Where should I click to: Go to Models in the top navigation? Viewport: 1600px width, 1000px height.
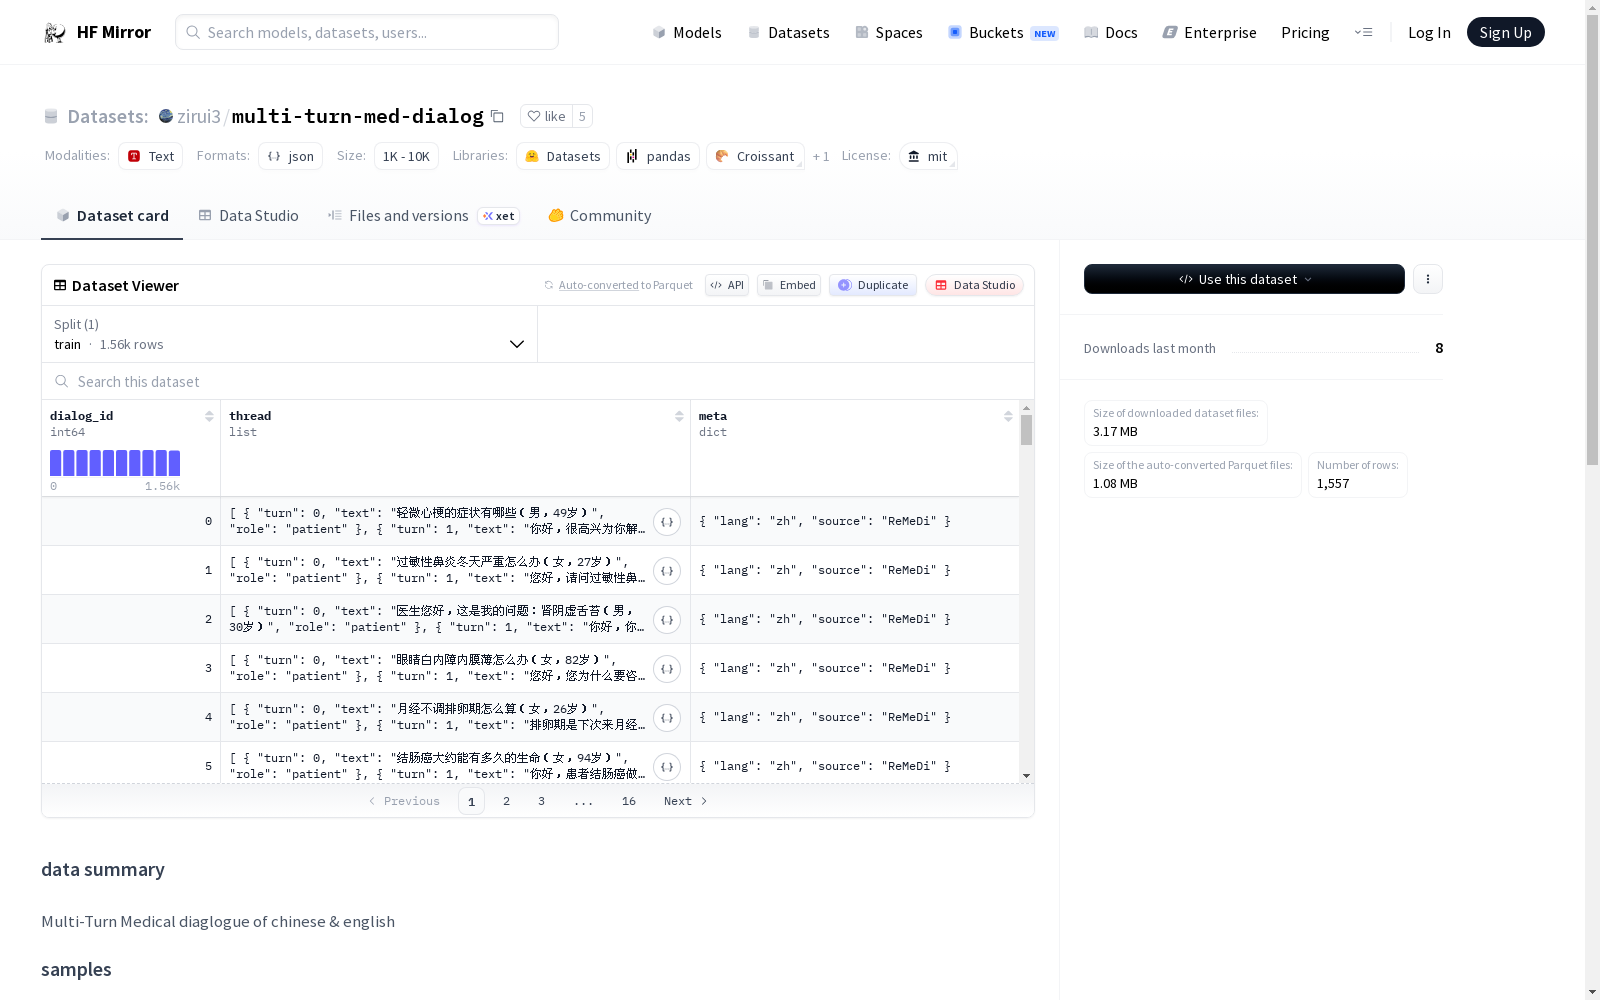(x=687, y=33)
